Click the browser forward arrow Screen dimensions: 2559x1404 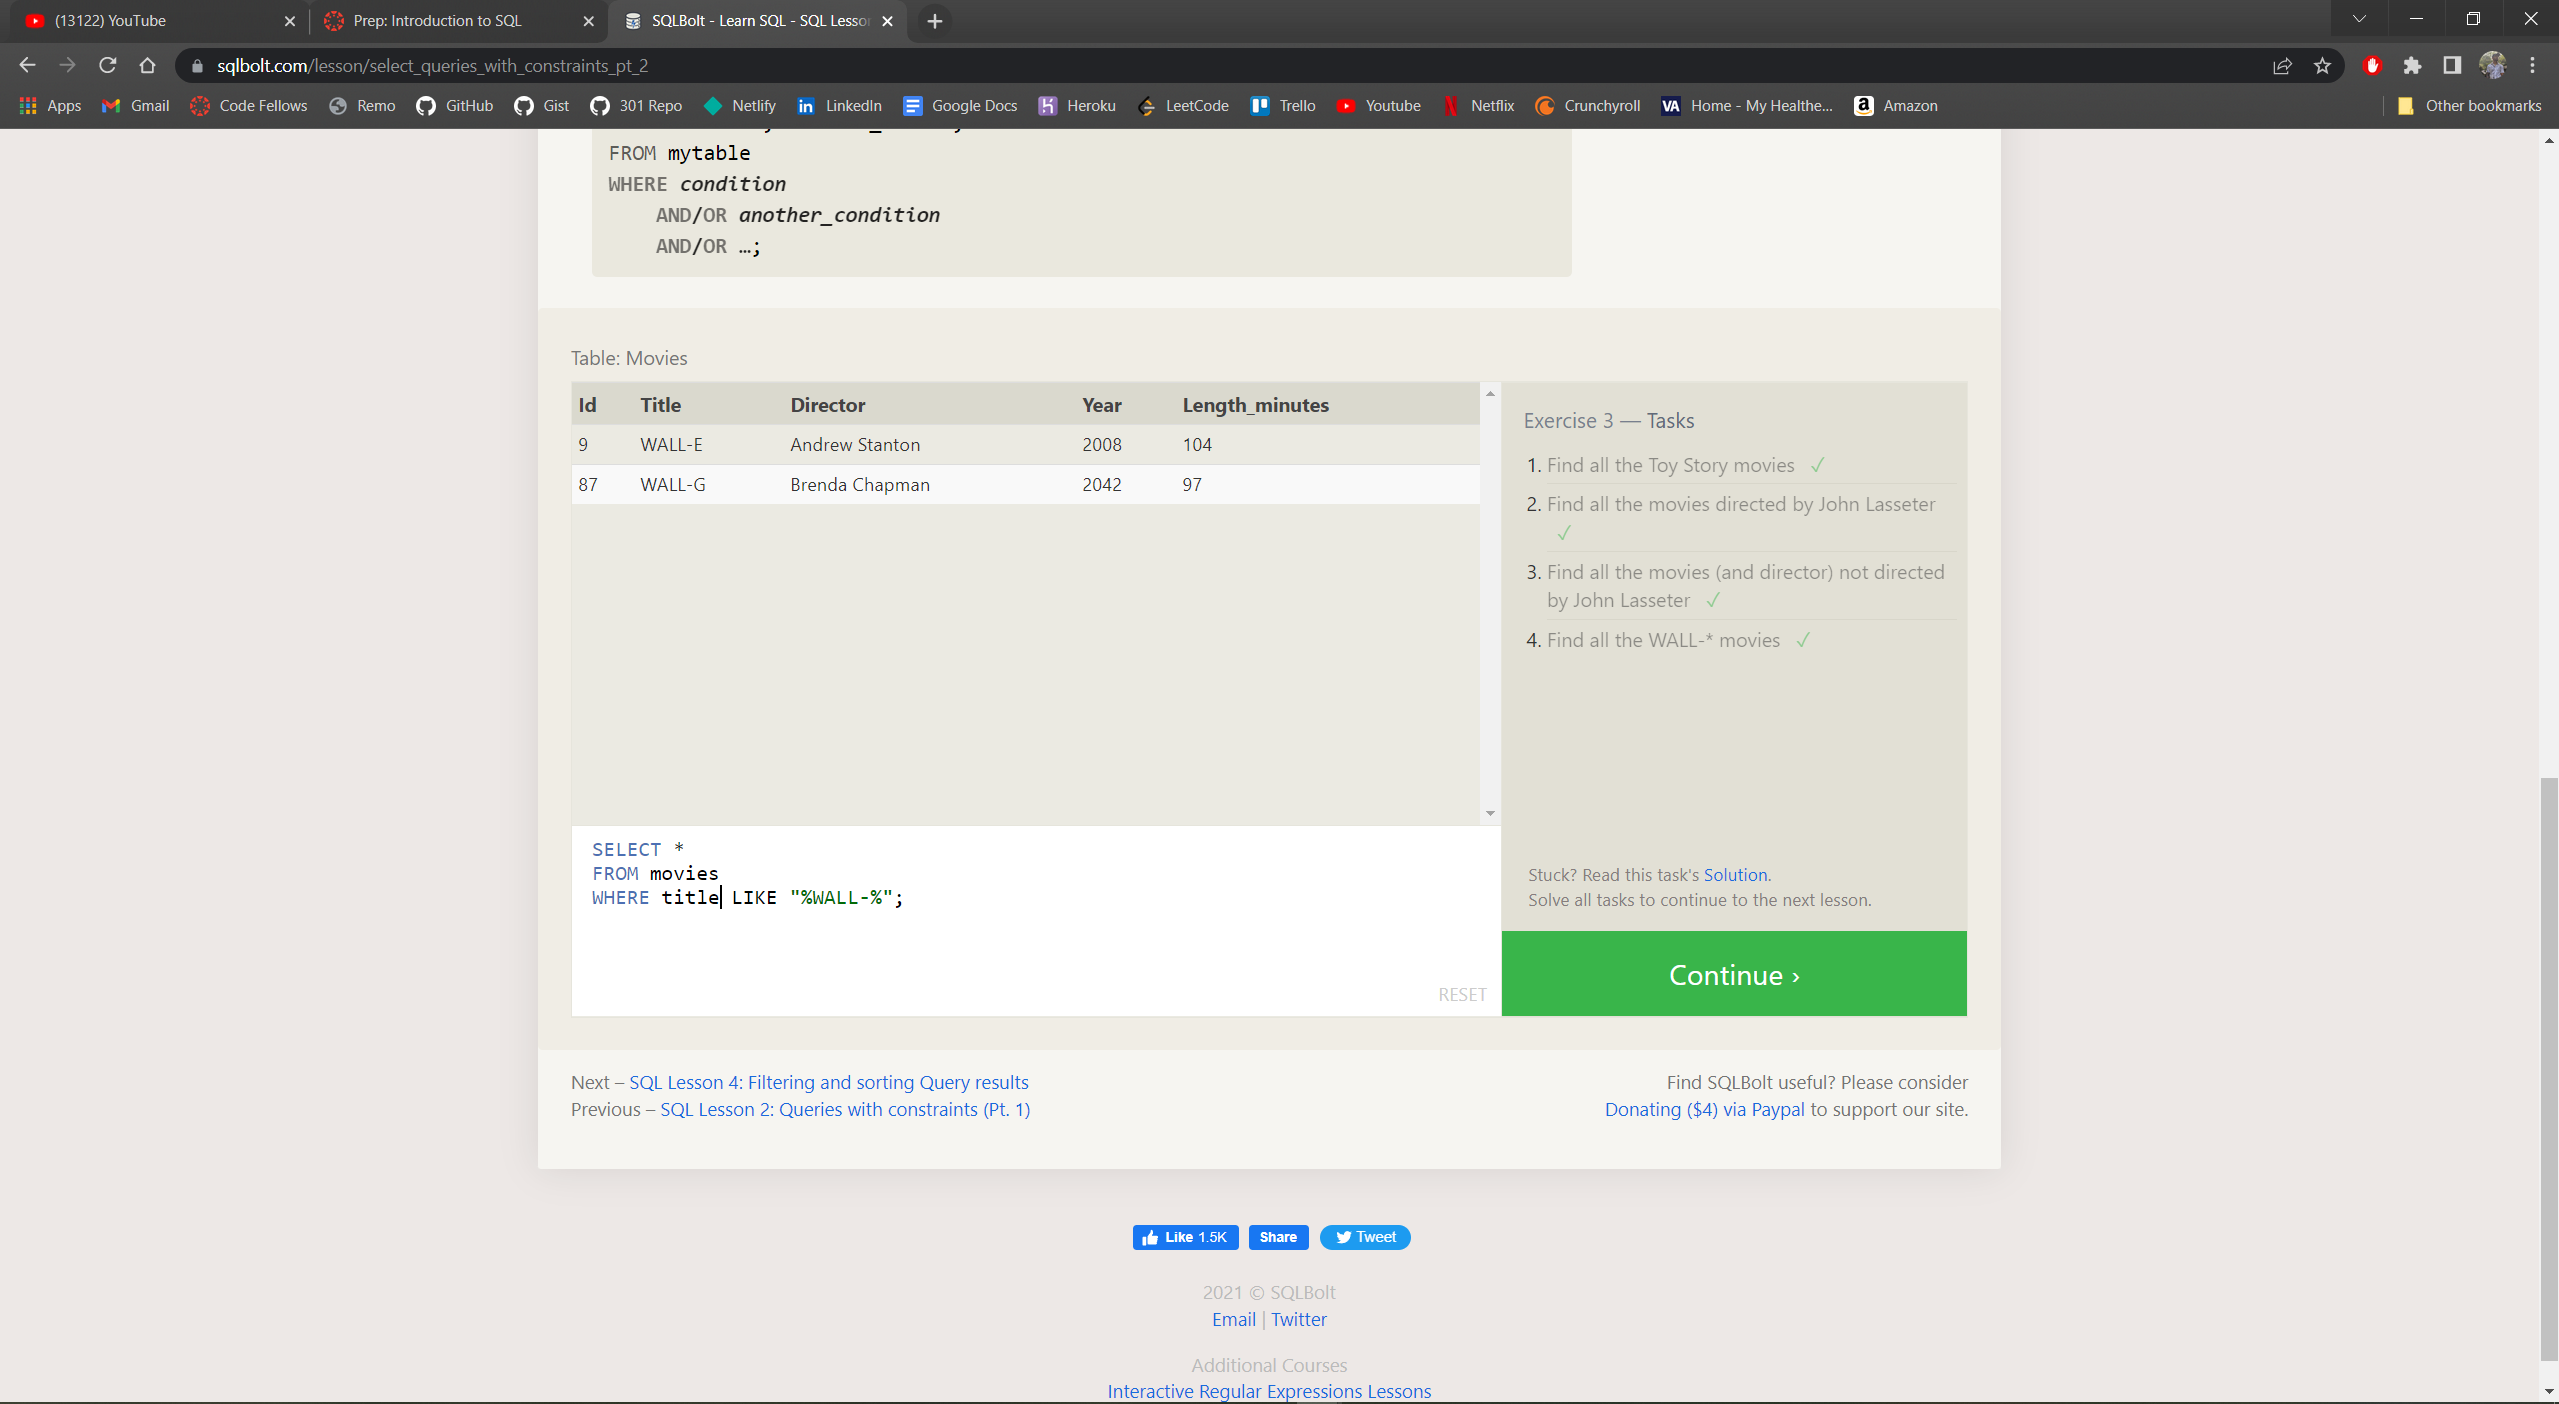pos(67,65)
